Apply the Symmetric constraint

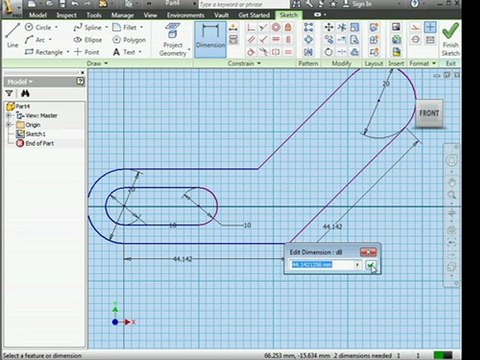(x=276, y=52)
